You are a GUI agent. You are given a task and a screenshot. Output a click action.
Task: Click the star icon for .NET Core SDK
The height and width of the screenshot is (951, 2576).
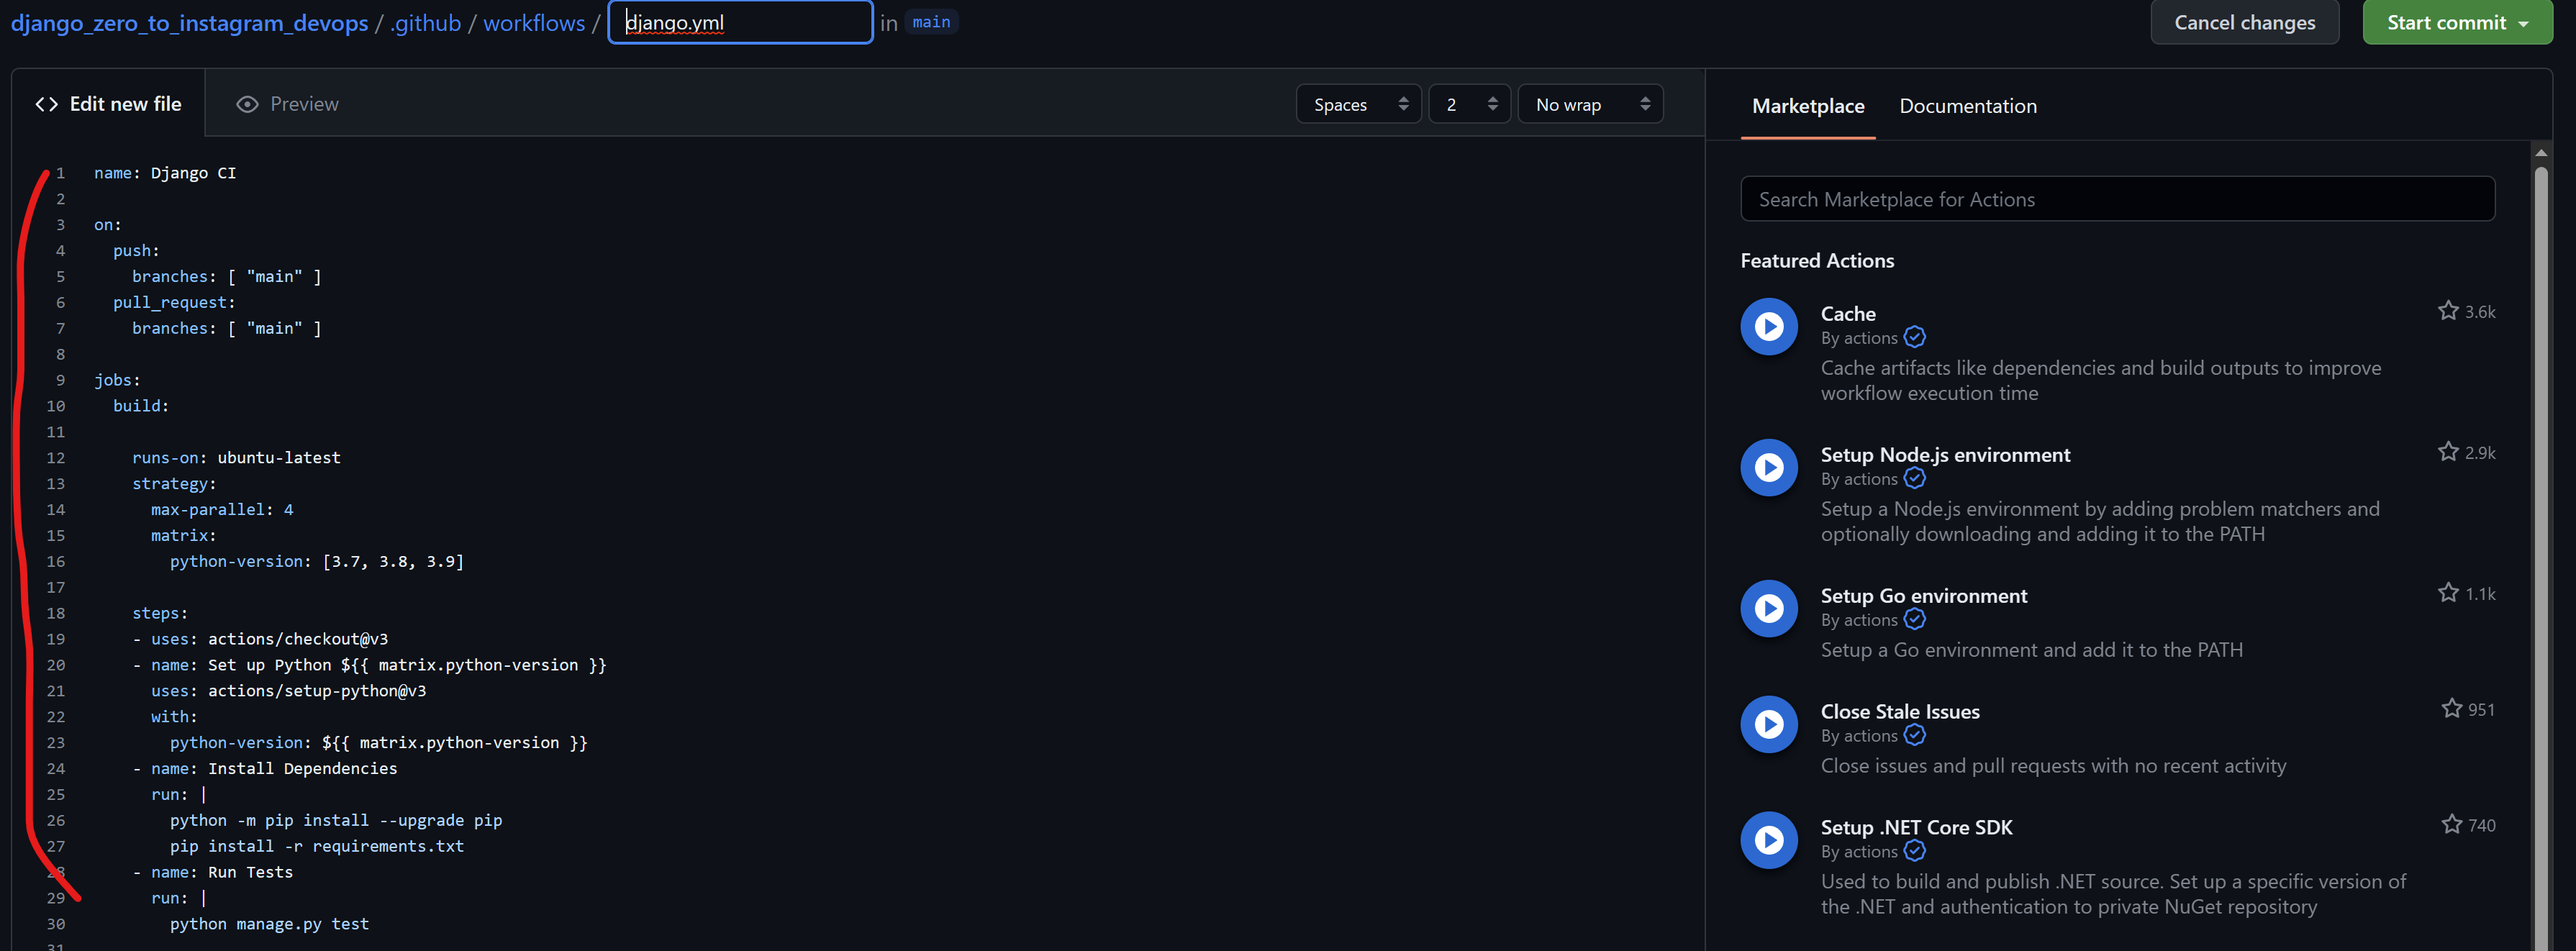2451,825
